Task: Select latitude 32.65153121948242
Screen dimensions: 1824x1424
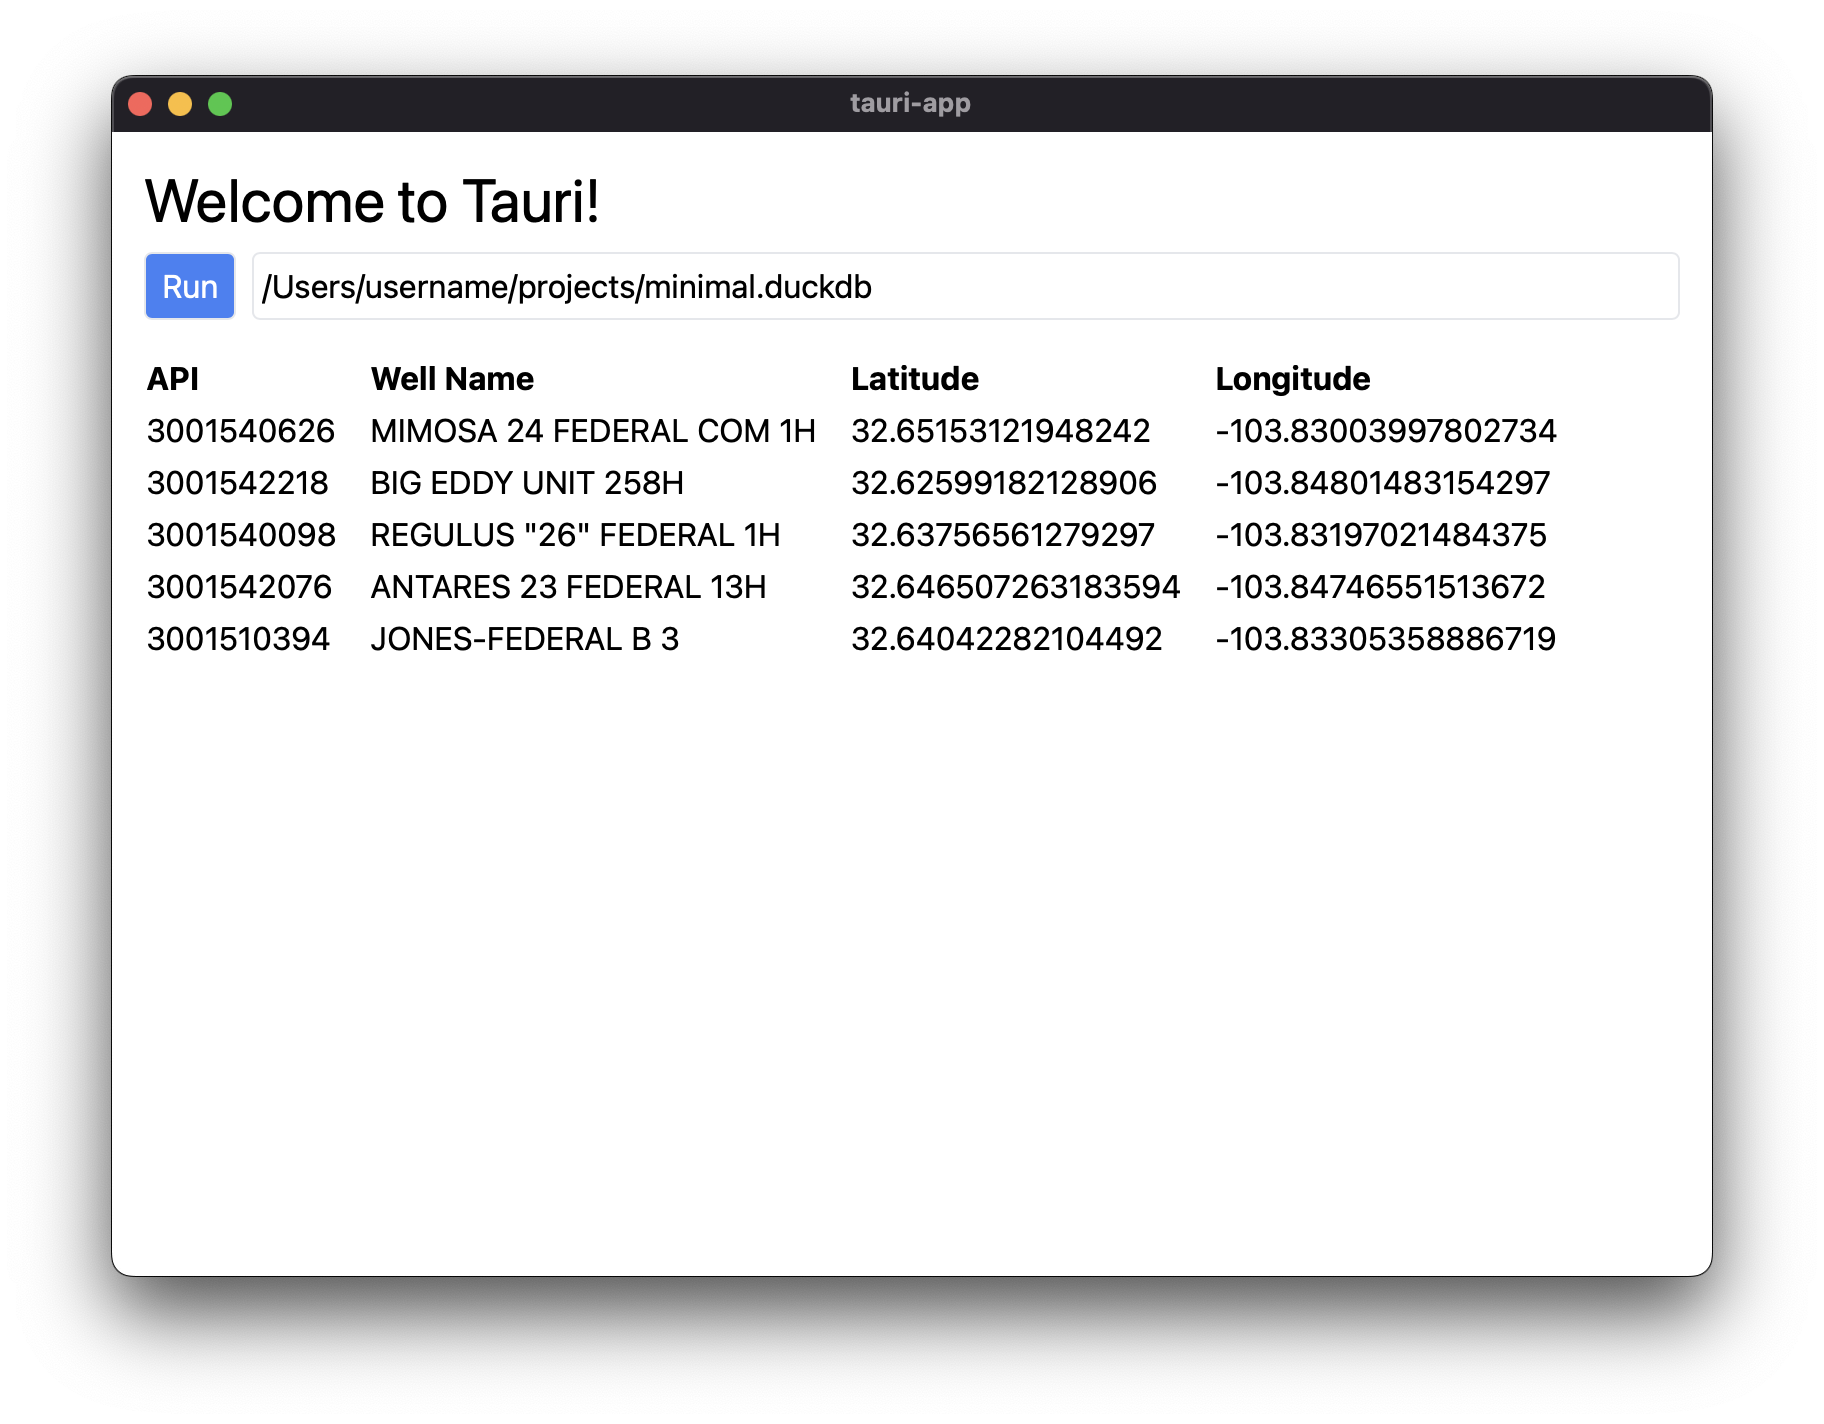Action: pos(1000,431)
